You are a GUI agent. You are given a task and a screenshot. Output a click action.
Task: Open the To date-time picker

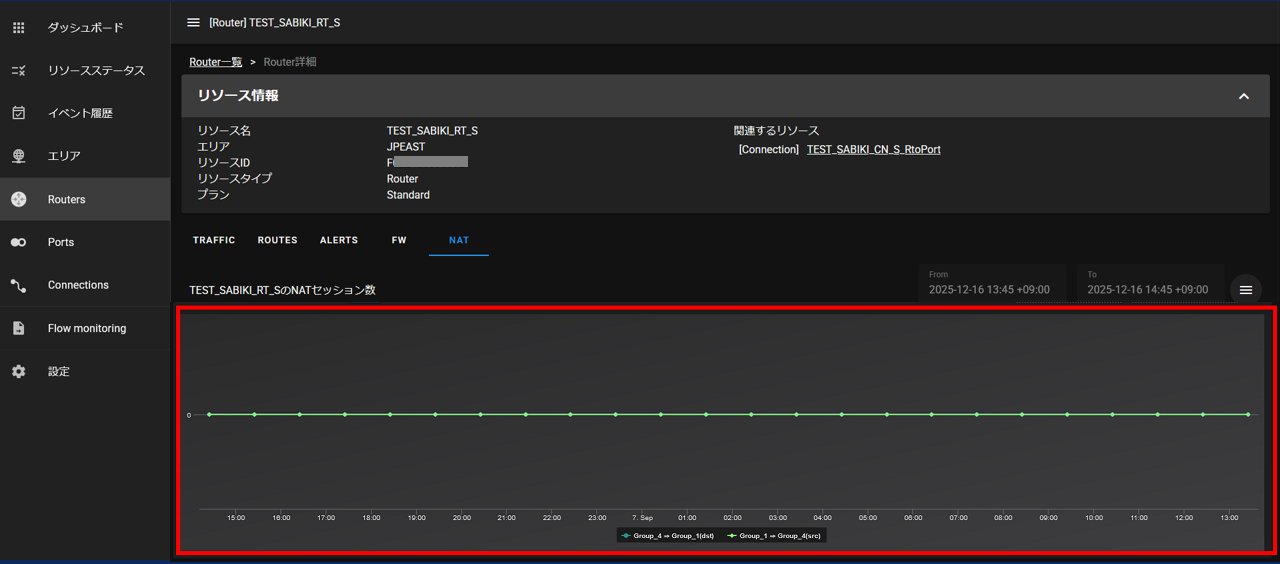pos(1147,289)
